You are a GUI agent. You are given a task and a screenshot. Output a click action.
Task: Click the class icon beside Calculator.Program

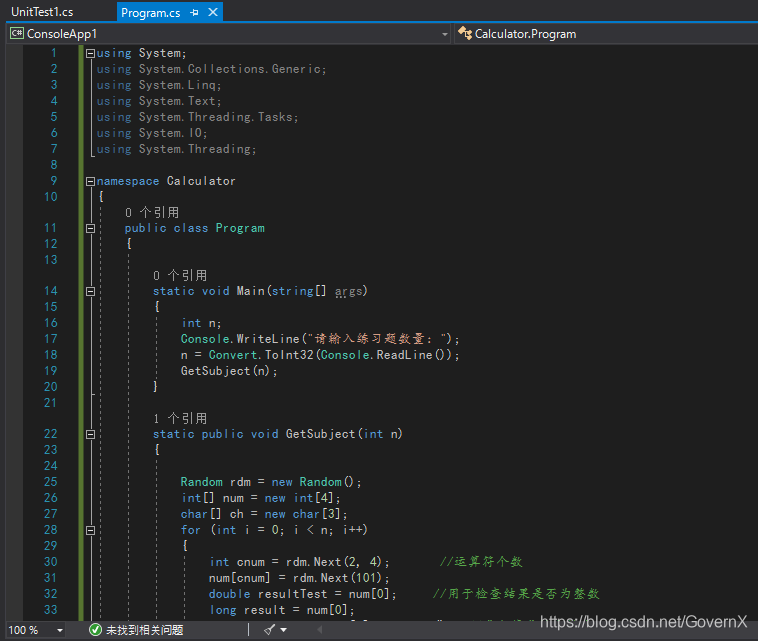pyautogui.click(x=465, y=33)
